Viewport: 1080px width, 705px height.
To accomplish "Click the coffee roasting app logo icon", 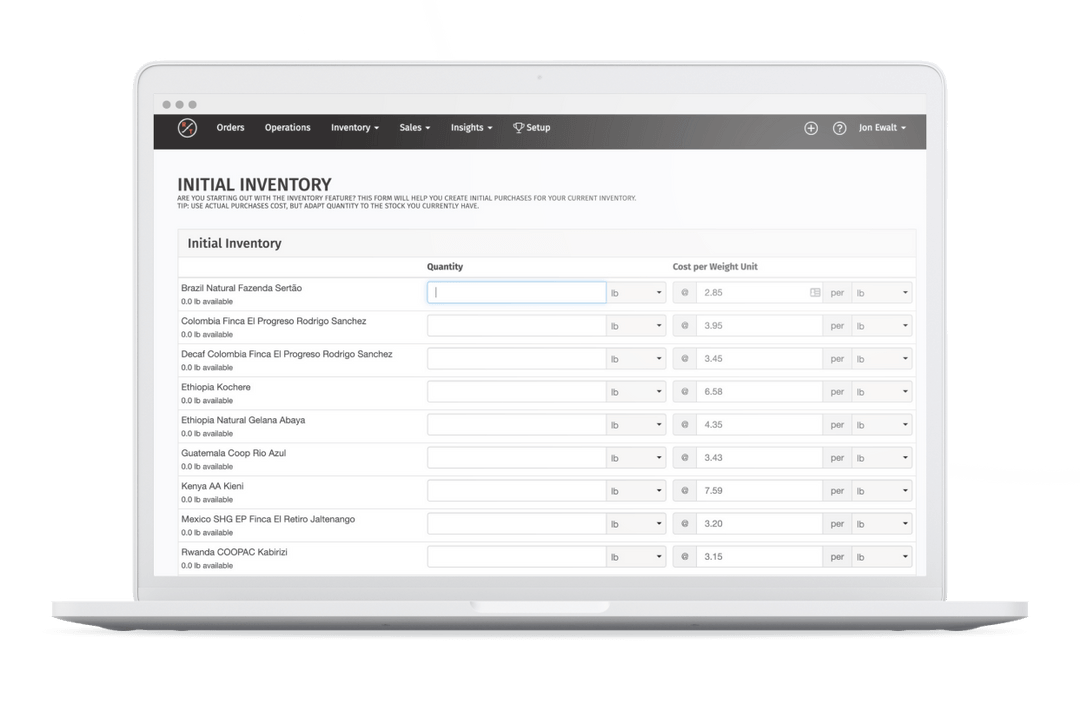I will point(186,127).
